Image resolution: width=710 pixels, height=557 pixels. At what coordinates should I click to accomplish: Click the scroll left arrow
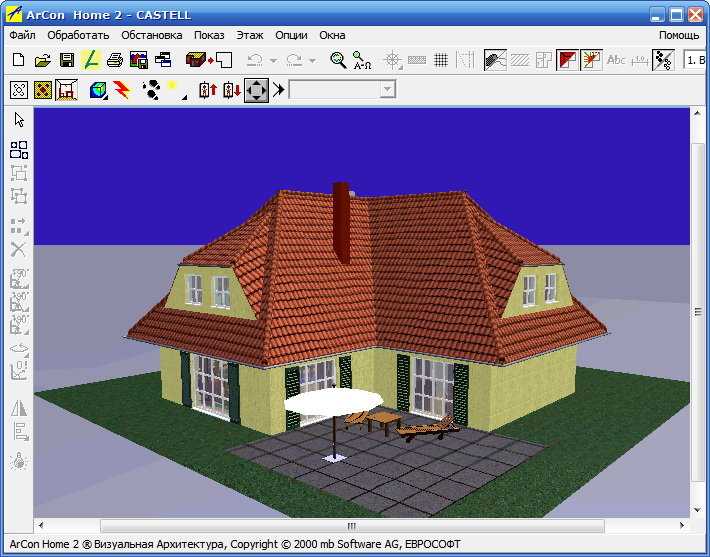point(41,525)
